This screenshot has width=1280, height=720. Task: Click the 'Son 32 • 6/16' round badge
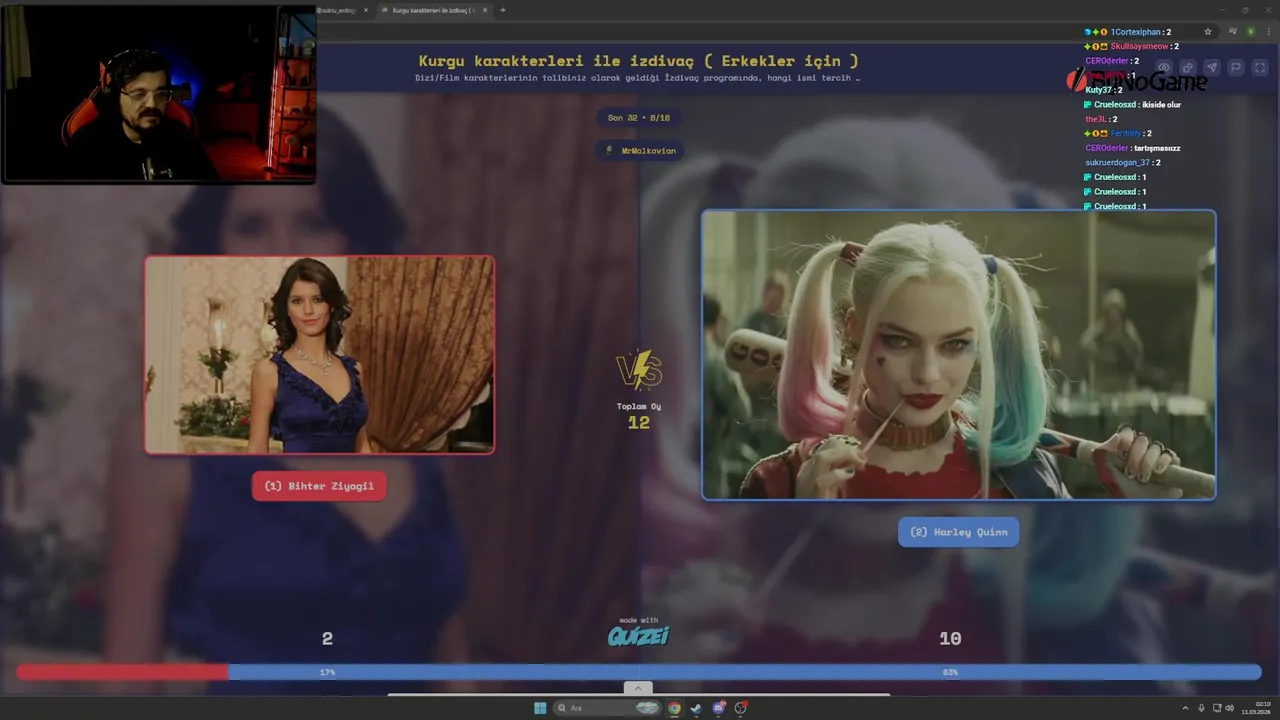[x=639, y=118]
